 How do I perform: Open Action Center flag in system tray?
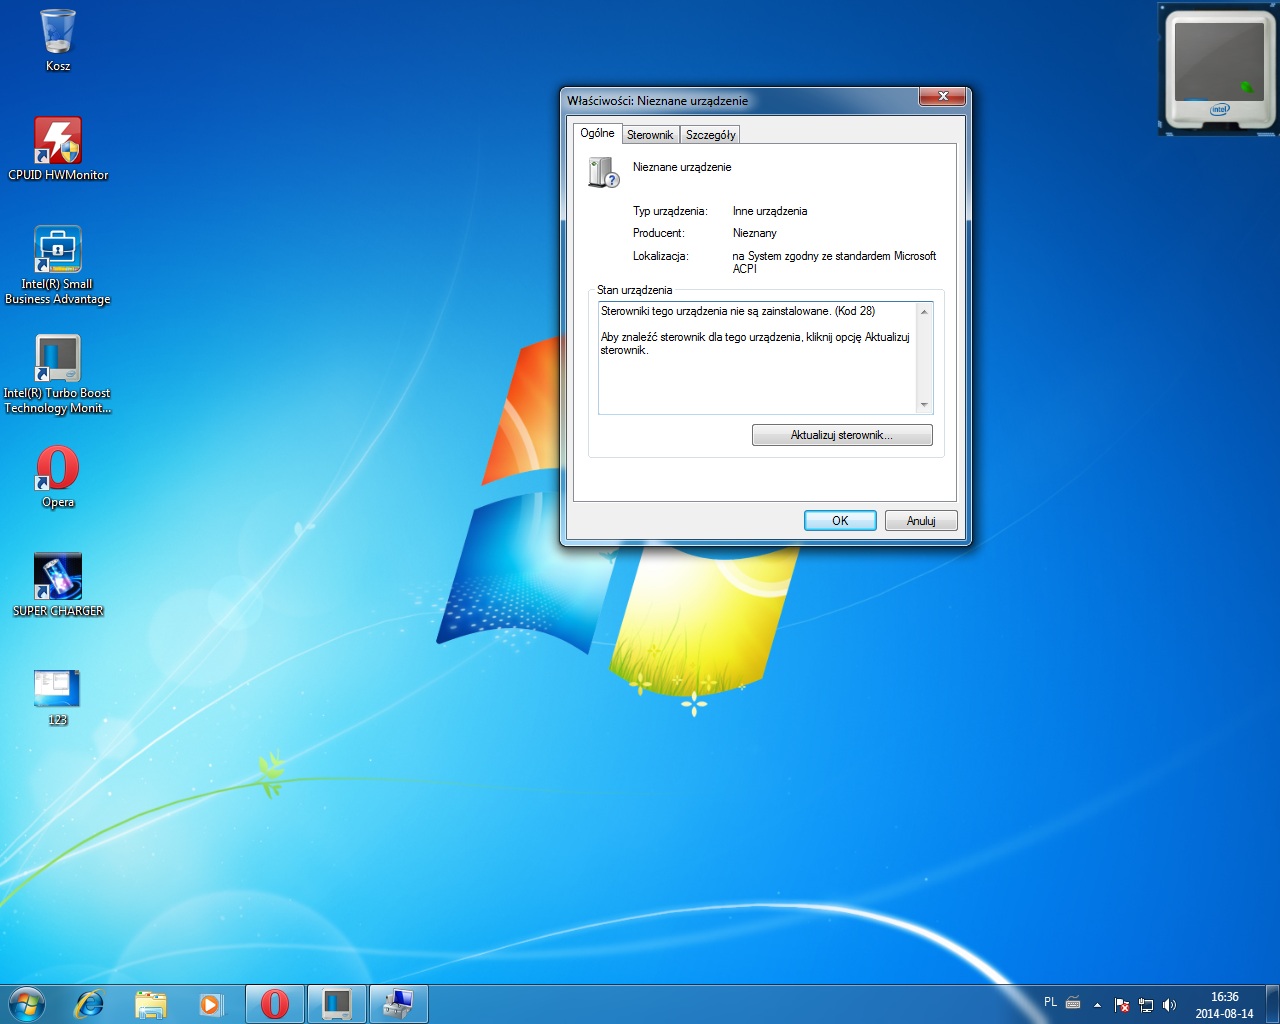click(1122, 1005)
